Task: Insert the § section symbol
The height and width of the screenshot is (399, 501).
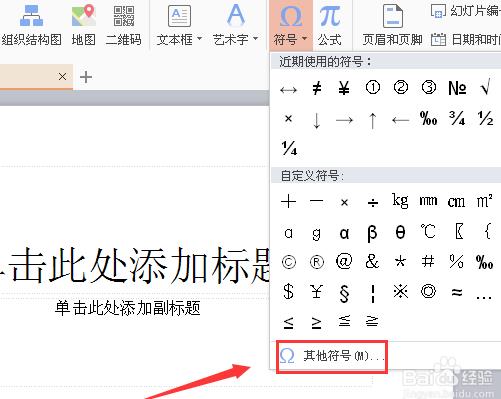Action: [x=344, y=293]
